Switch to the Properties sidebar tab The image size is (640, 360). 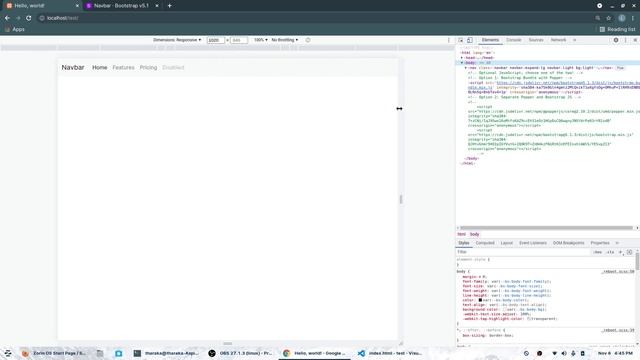pyautogui.click(x=600, y=243)
